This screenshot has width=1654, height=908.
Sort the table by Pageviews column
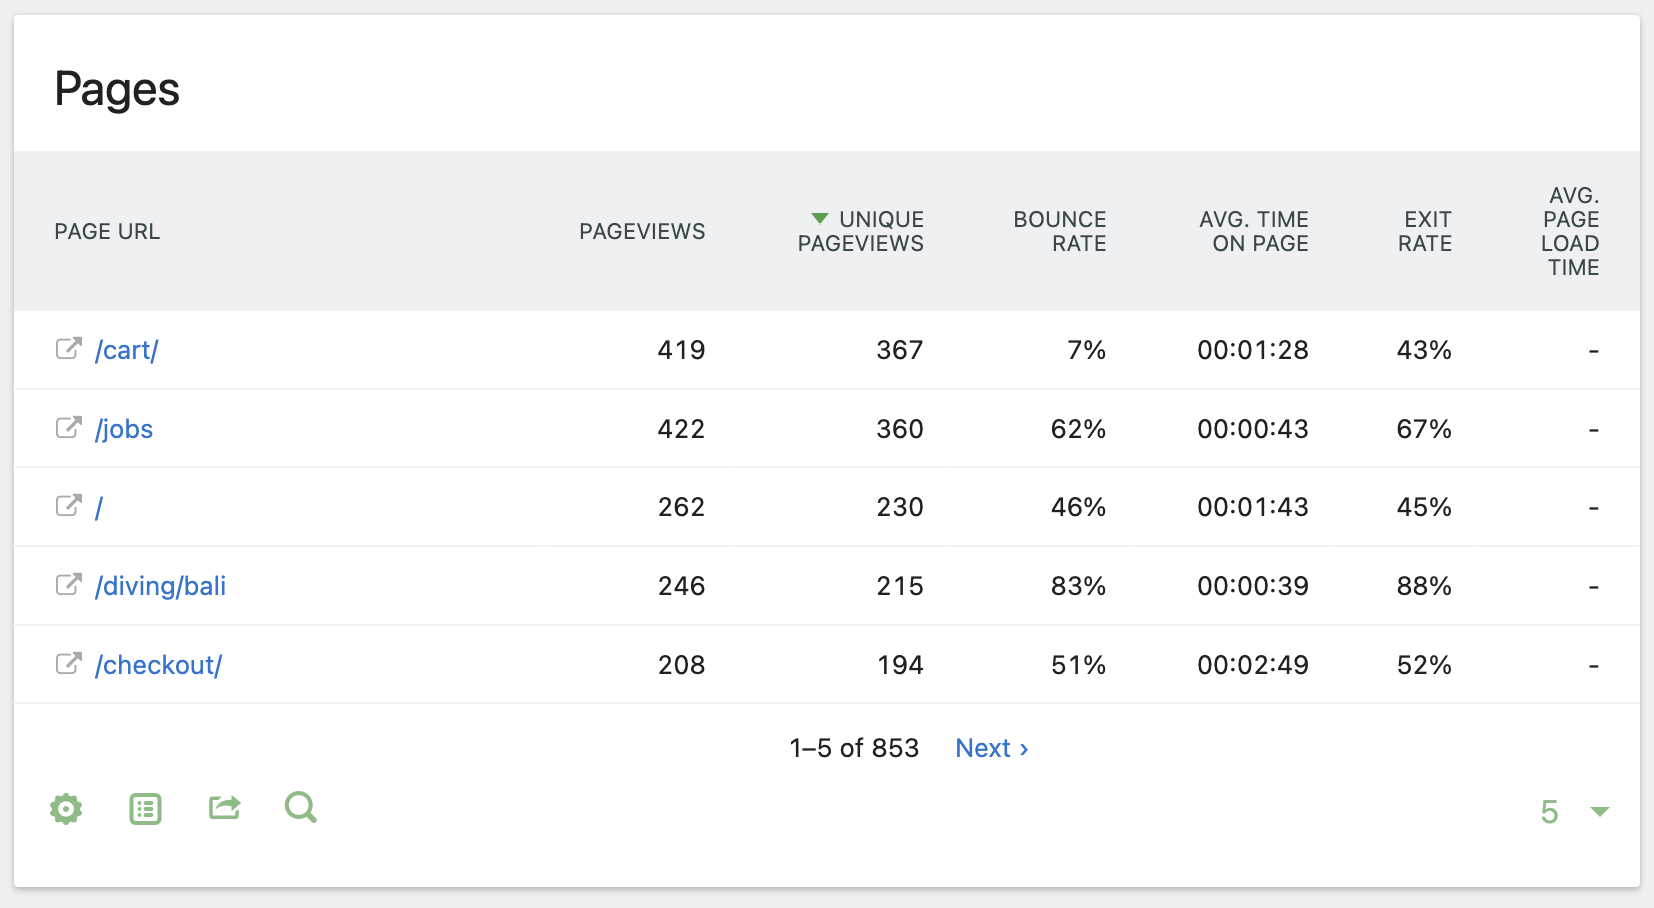coord(642,231)
